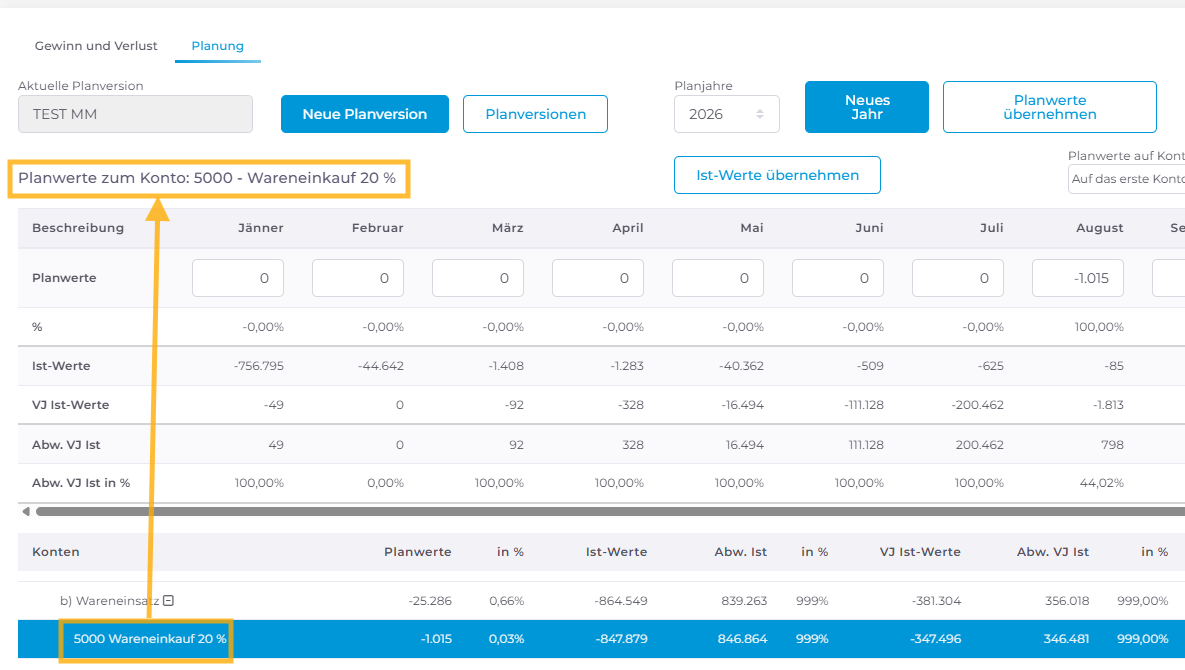Create a Neue Planversion
This screenshot has width=1185, height=670.
[x=365, y=114]
